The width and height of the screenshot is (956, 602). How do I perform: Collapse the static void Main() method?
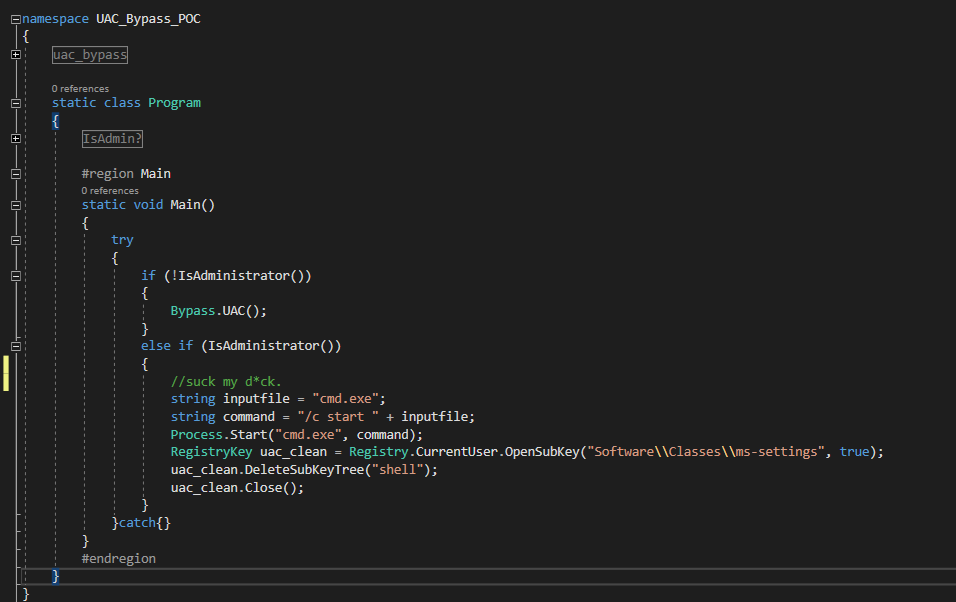coord(16,206)
